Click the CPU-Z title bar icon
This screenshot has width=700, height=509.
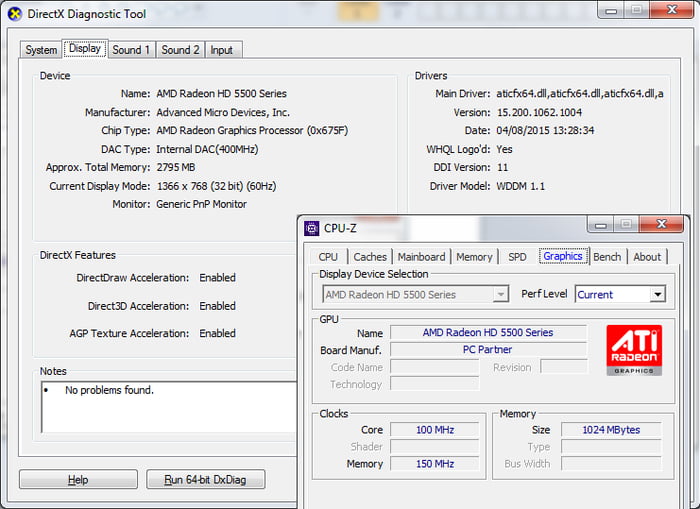pos(311,228)
